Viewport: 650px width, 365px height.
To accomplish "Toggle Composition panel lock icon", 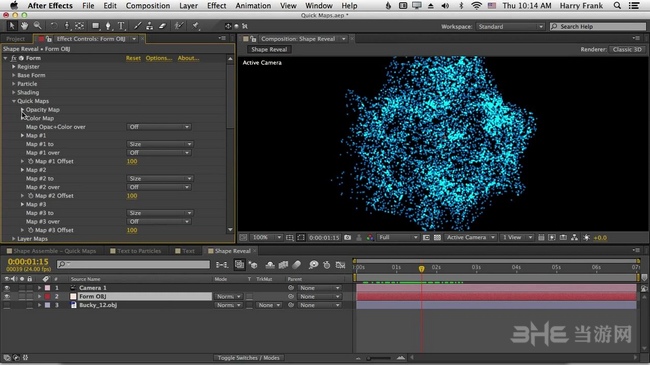I will pos(253,39).
